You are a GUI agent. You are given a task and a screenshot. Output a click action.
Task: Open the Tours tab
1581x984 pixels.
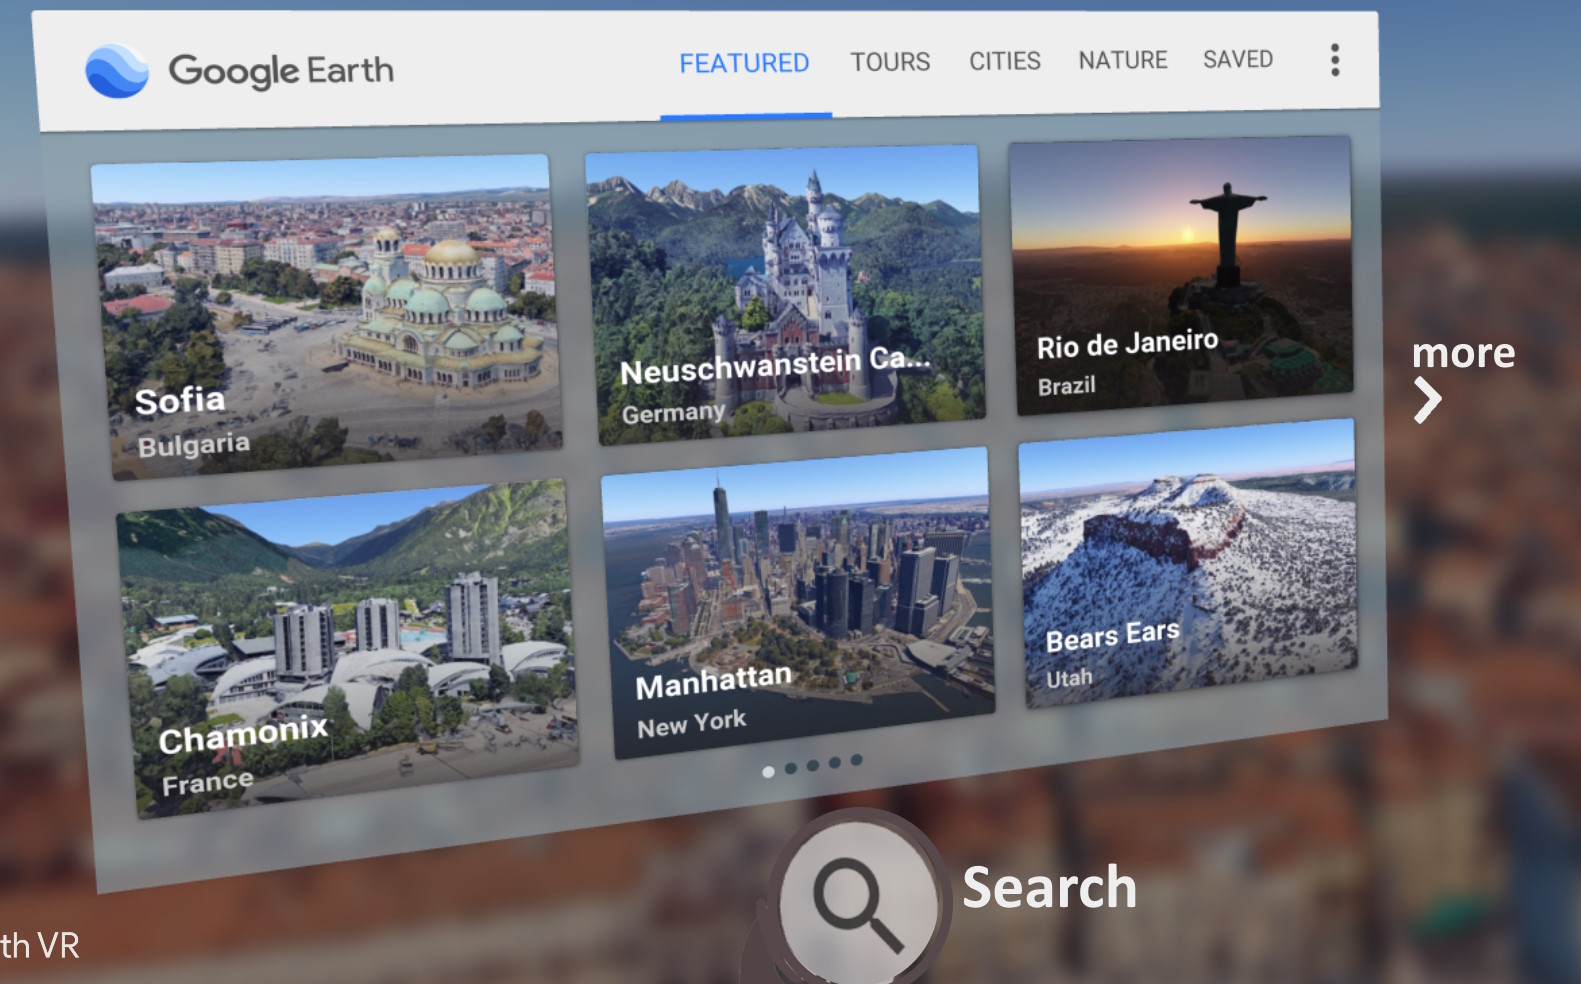pos(890,62)
